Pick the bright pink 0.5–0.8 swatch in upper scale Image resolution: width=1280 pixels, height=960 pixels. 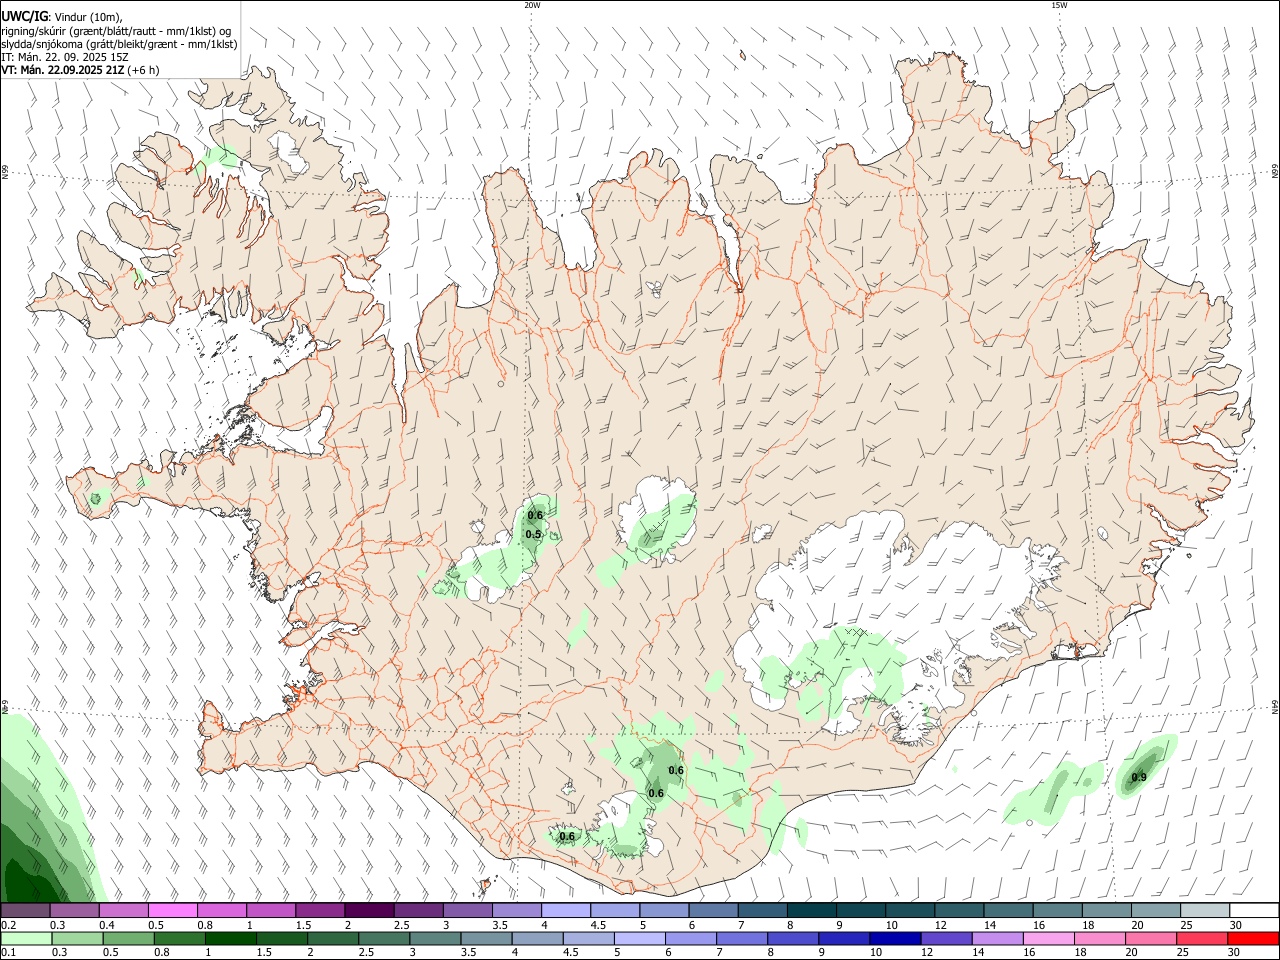(173, 911)
